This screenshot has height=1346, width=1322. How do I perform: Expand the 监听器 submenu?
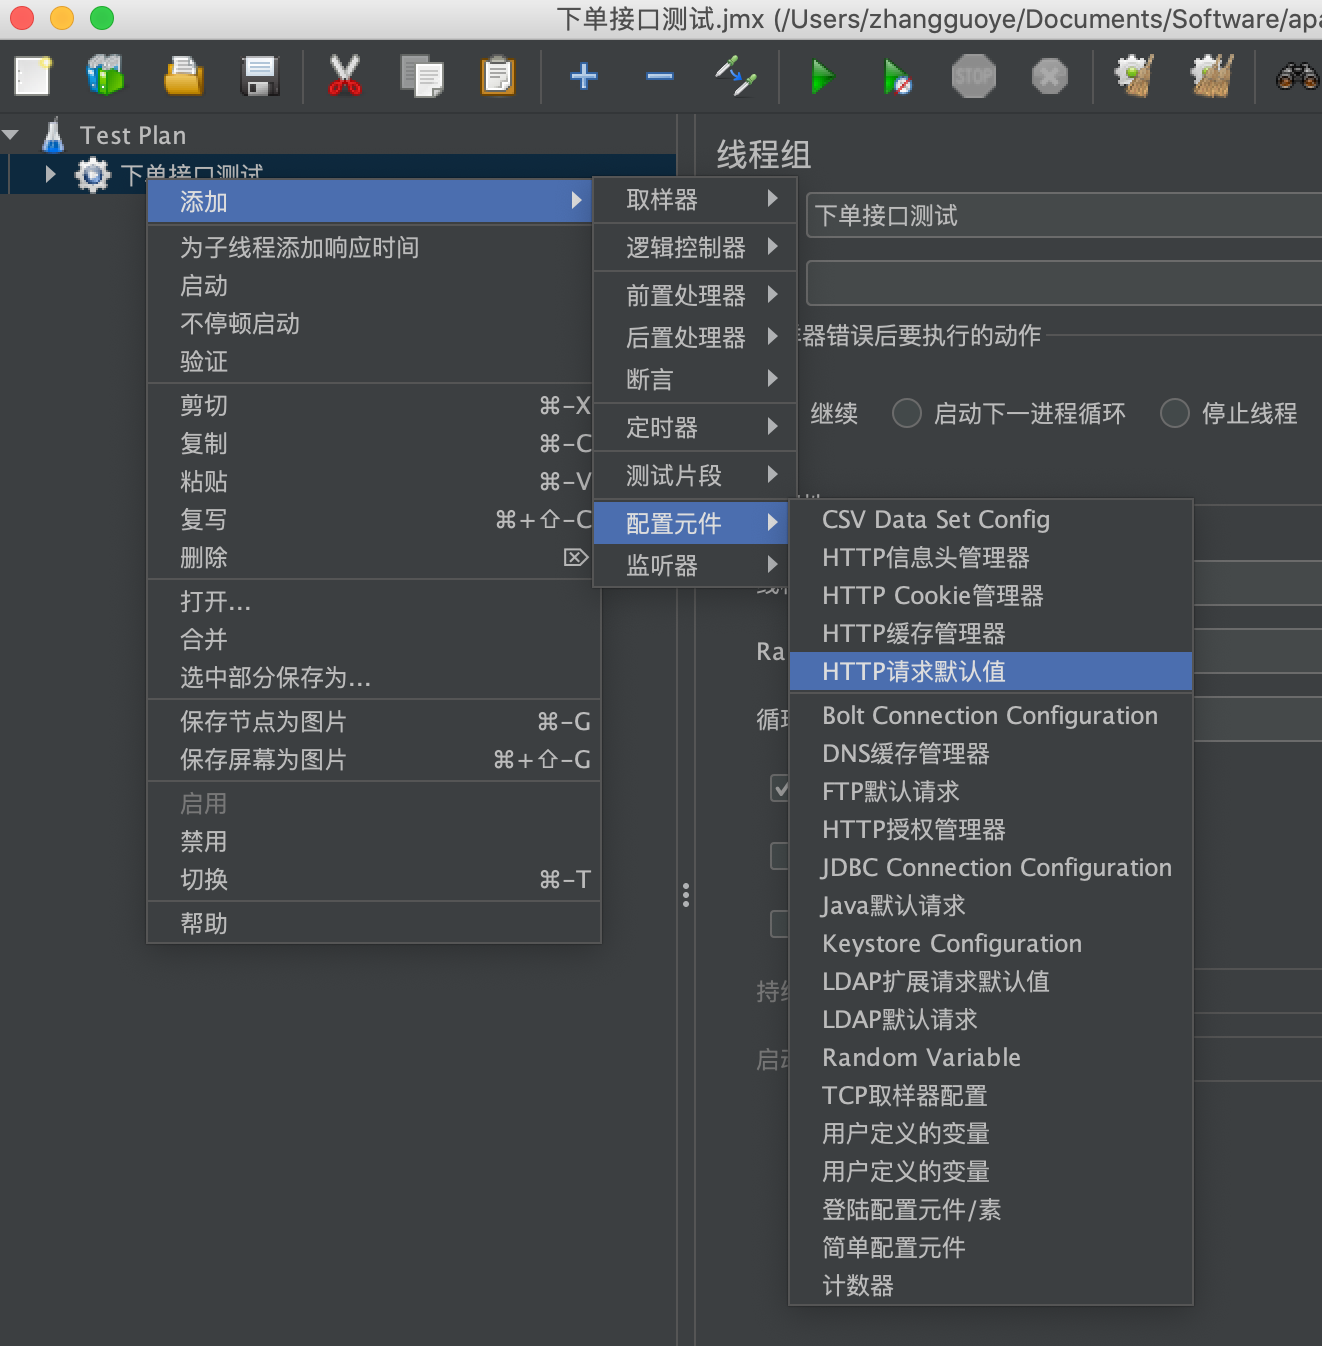click(695, 565)
